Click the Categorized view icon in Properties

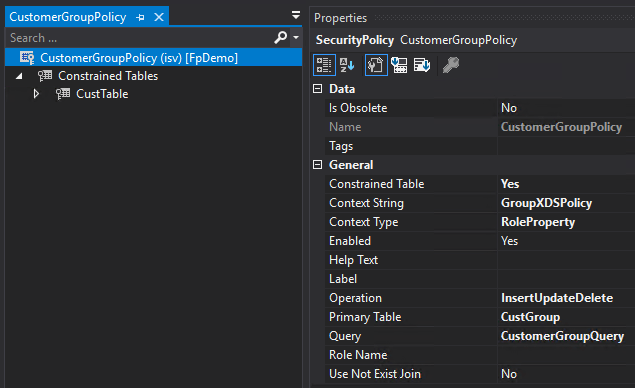click(324, 65)
